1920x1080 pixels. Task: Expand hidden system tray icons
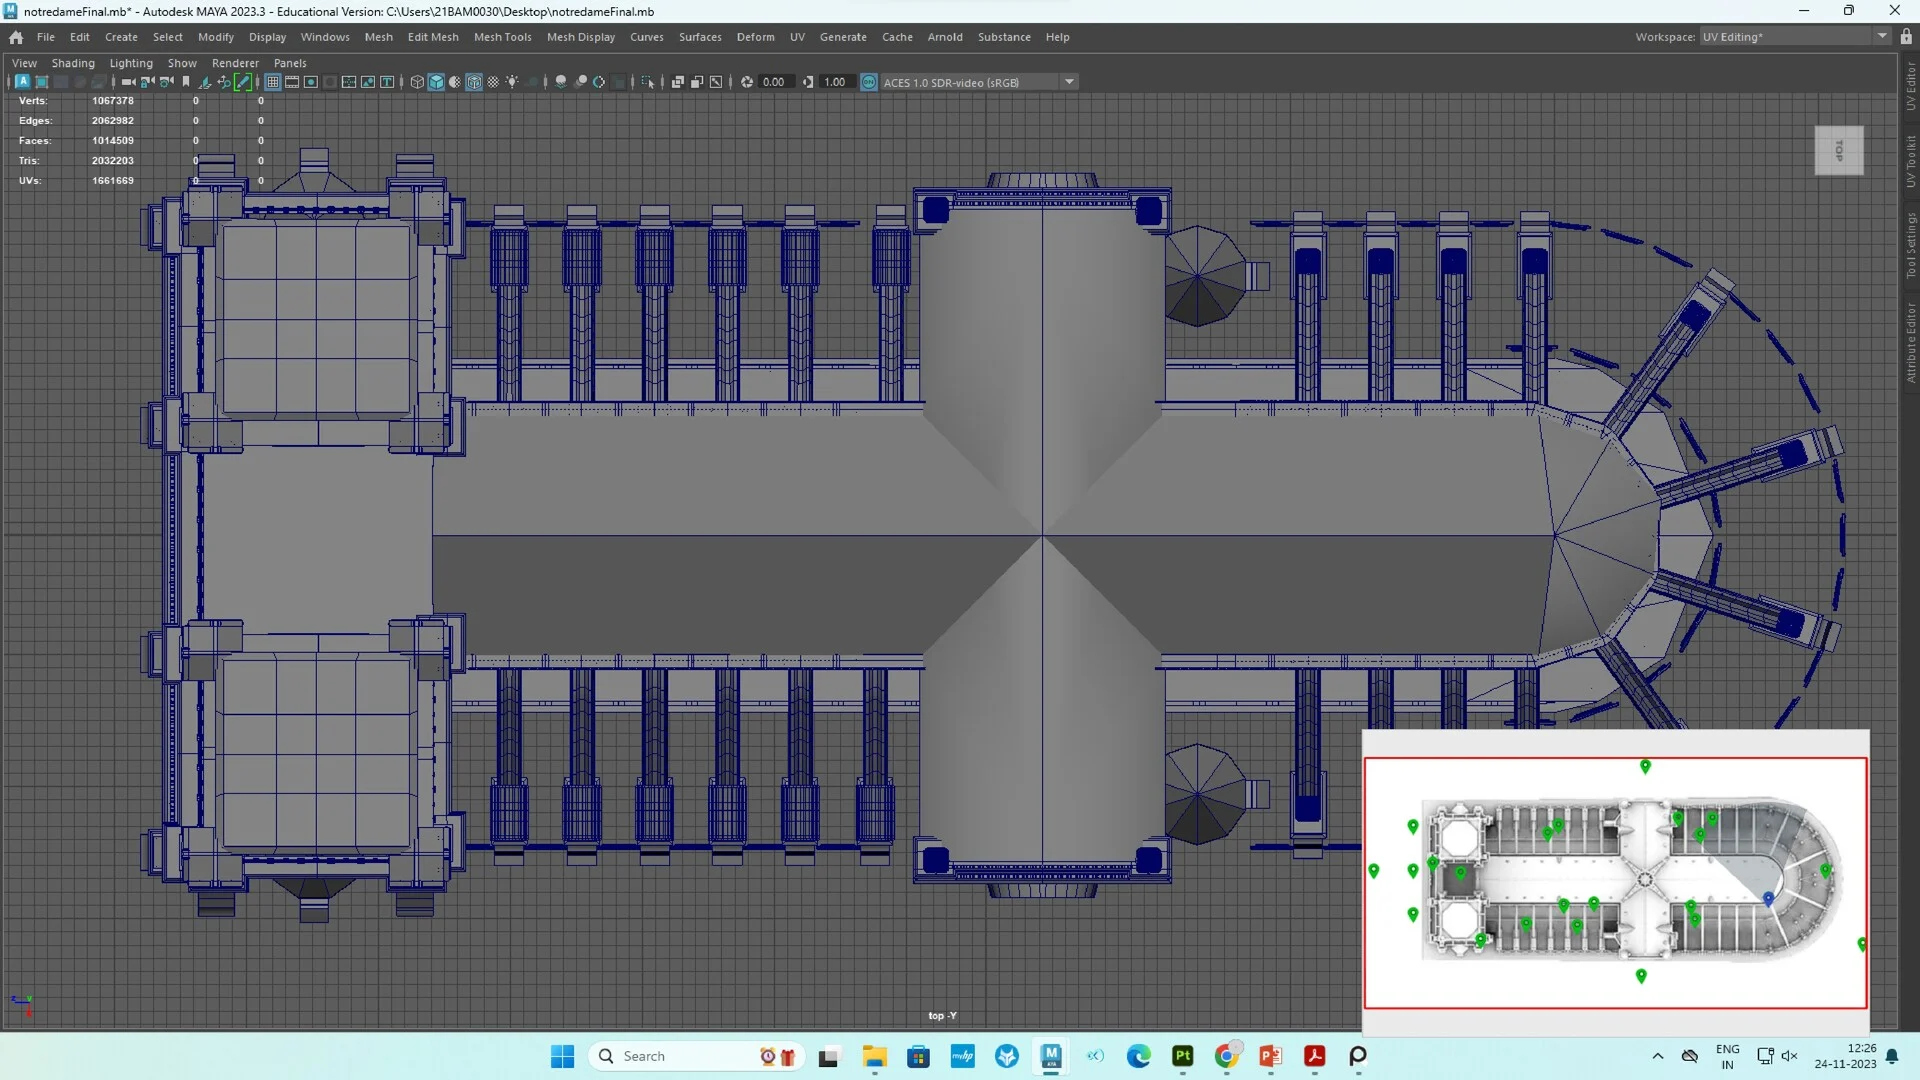pyautogui.click(x=1658, y=1056)
